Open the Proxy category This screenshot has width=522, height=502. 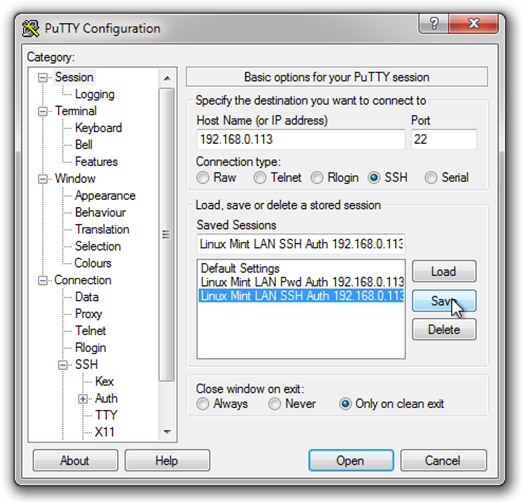pyautogui.click(x=89, y=314)
